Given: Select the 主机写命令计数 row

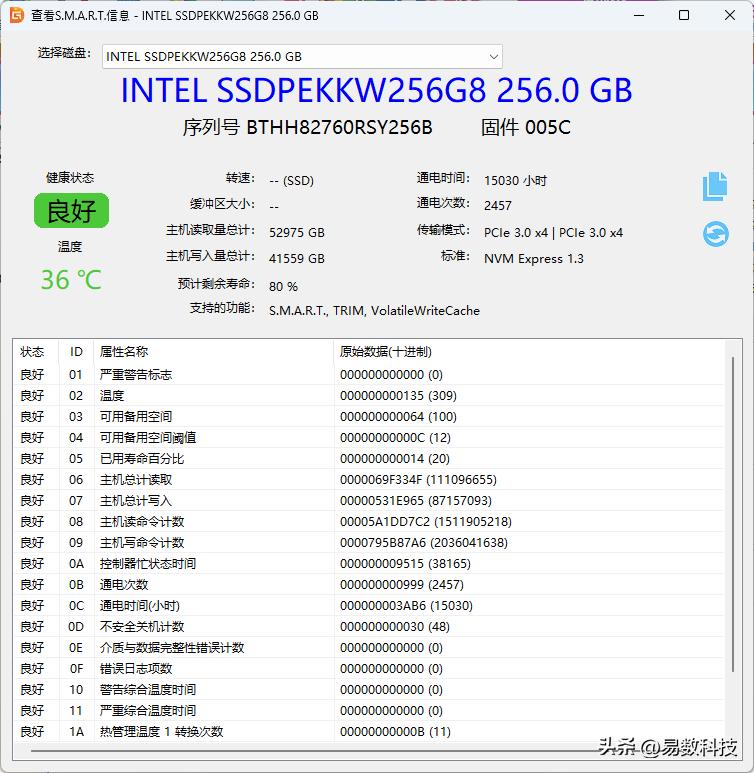Looking at the screenshot, I should tap(369, 542).
